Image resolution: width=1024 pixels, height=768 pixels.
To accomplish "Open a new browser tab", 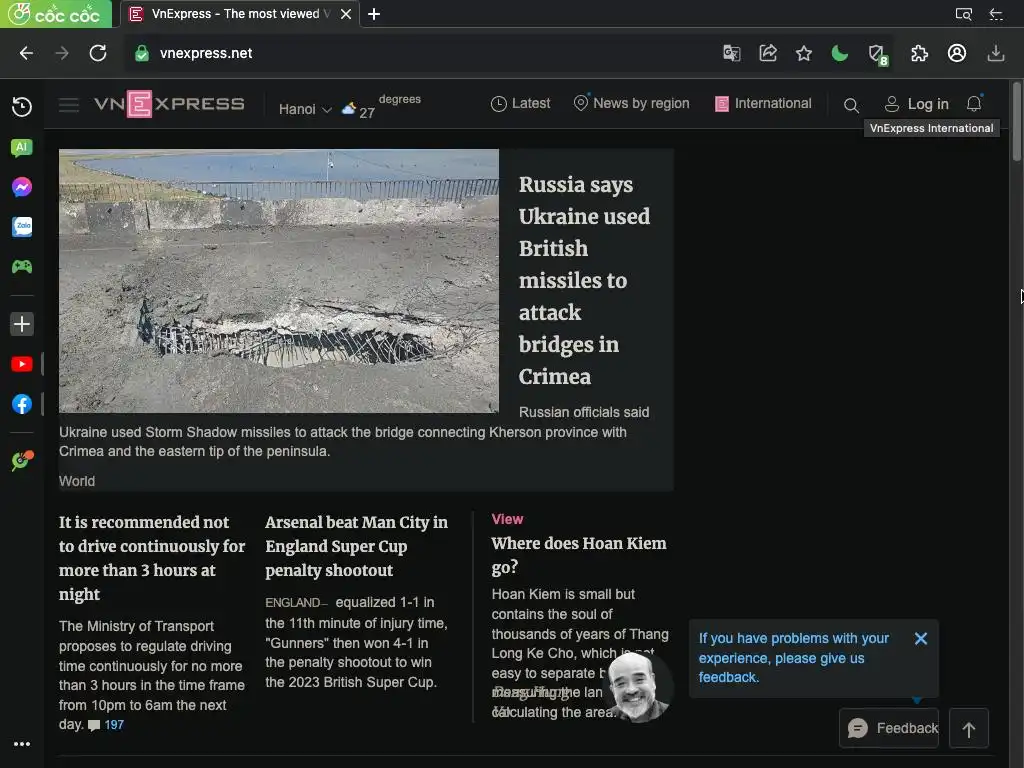I will pyautogui.click(x=374, y=14).
